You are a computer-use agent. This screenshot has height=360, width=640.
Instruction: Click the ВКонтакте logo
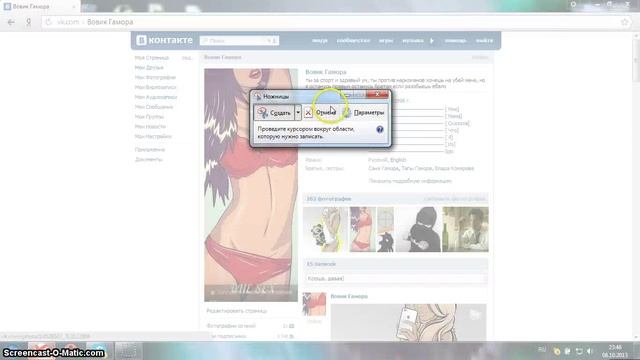164,40
